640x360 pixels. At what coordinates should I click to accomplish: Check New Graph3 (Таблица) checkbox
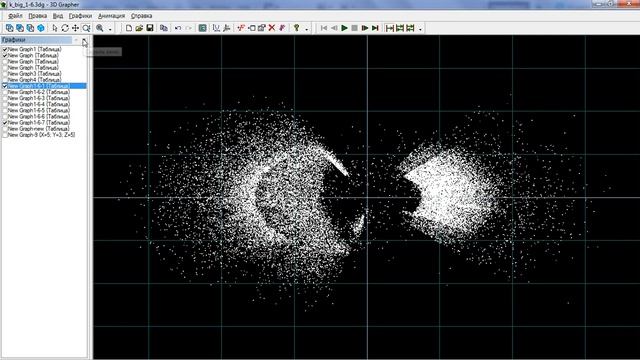(x=5, y=74)
